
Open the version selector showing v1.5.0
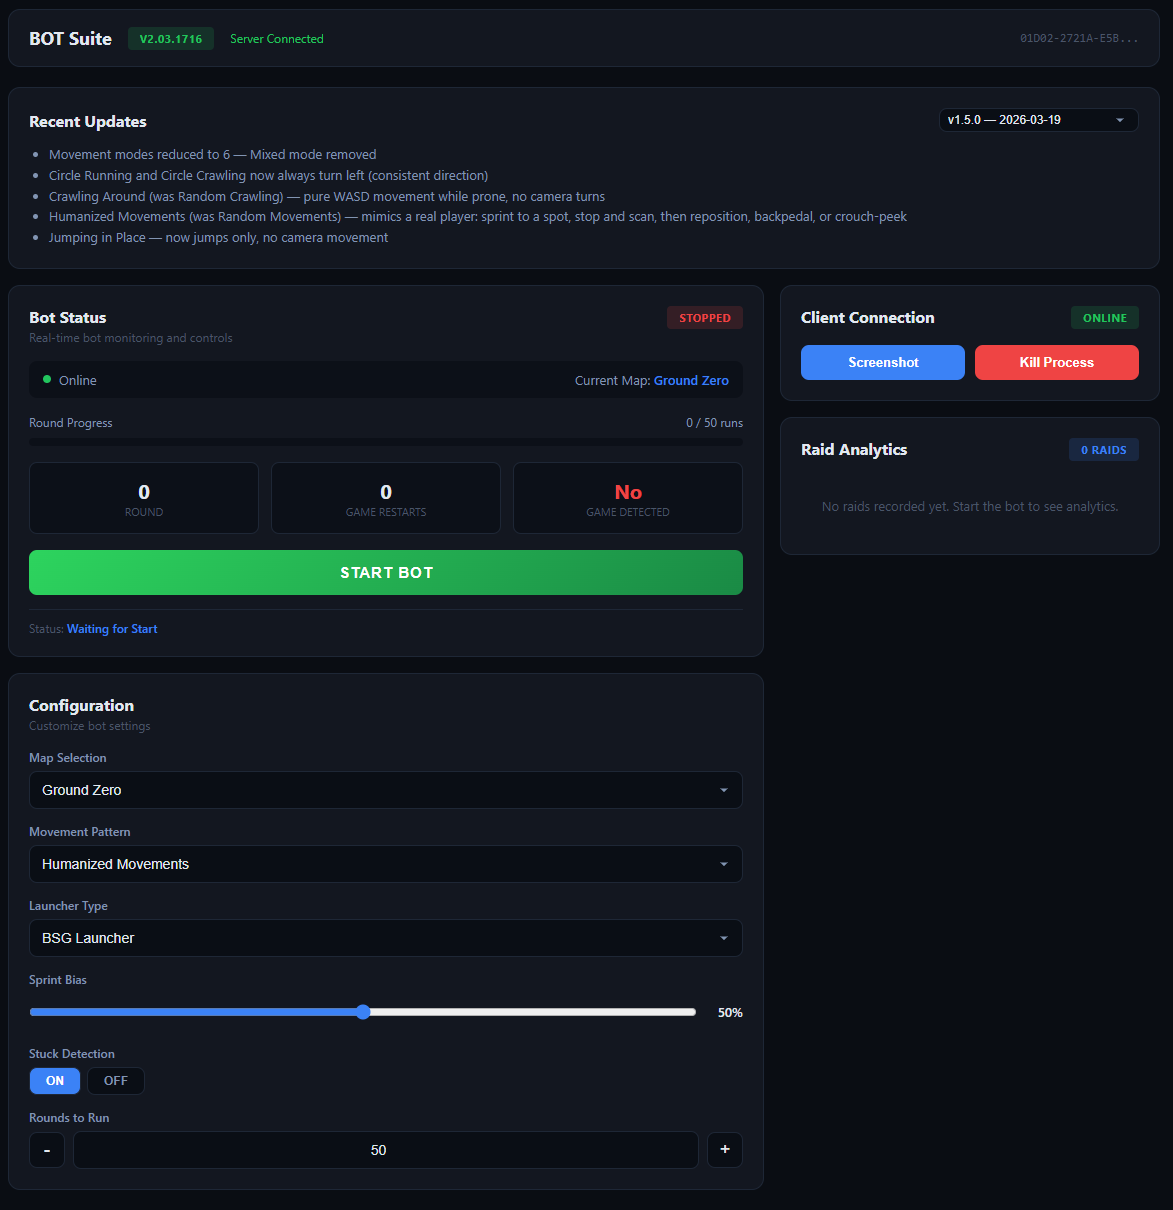coord(1038,120)
